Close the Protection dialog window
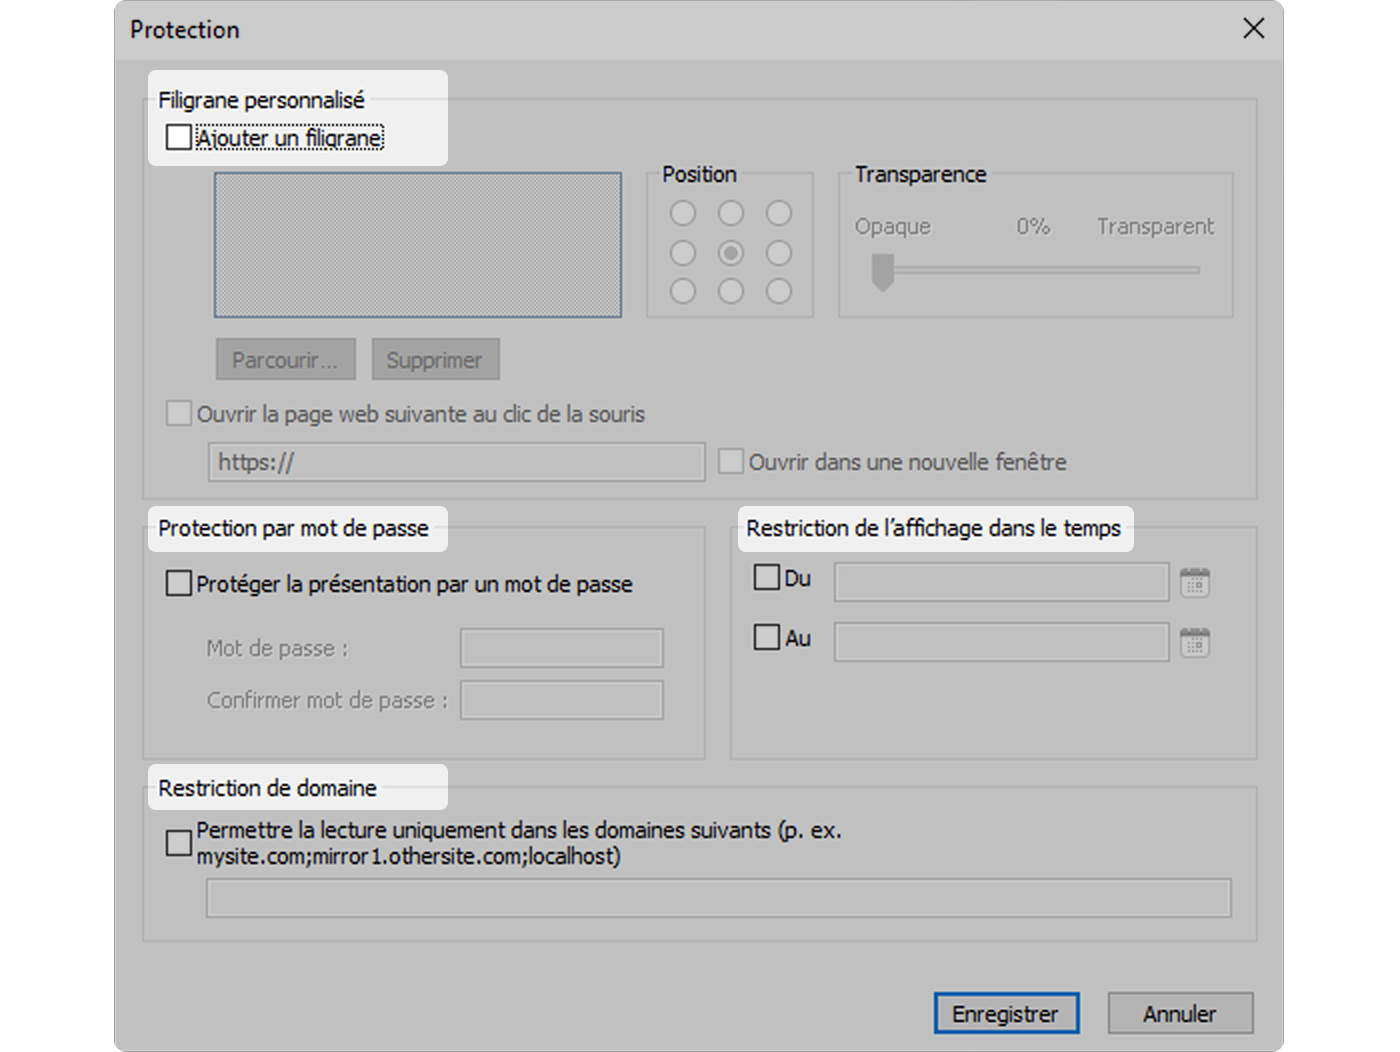1400x1052 pixels. pyautogui.click(x=1253, y=29)
